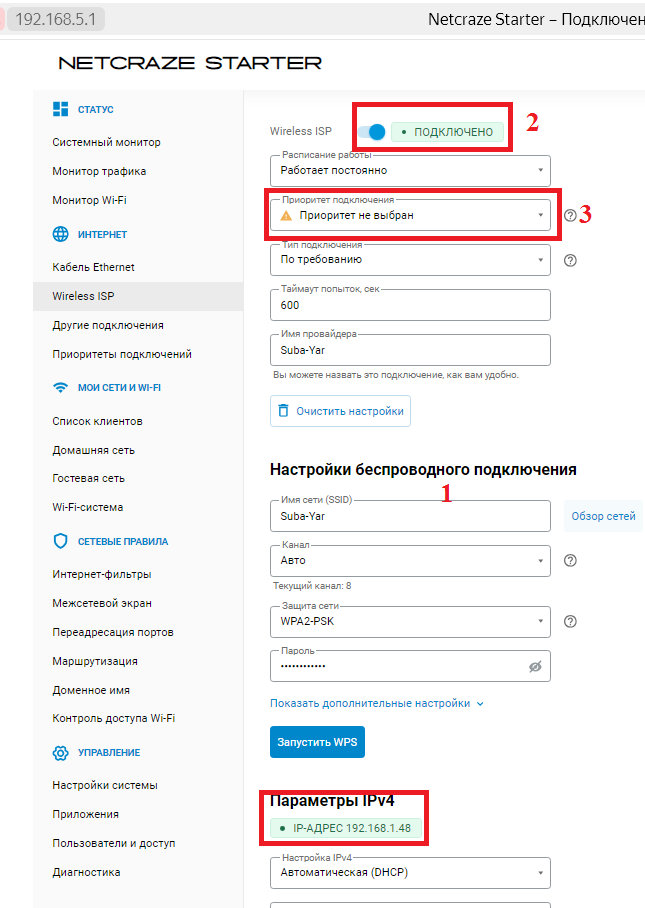The image size is (645, 908).
Task: Click the trash icon beside Очистить настройки
Action: click(x=286, y=410)
